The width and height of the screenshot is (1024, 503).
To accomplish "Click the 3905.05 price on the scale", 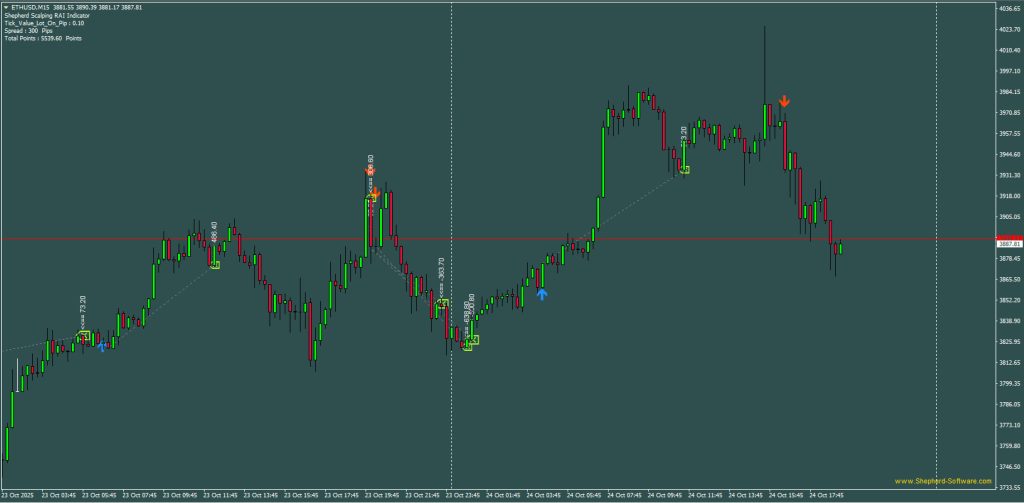I will 1009,217.
